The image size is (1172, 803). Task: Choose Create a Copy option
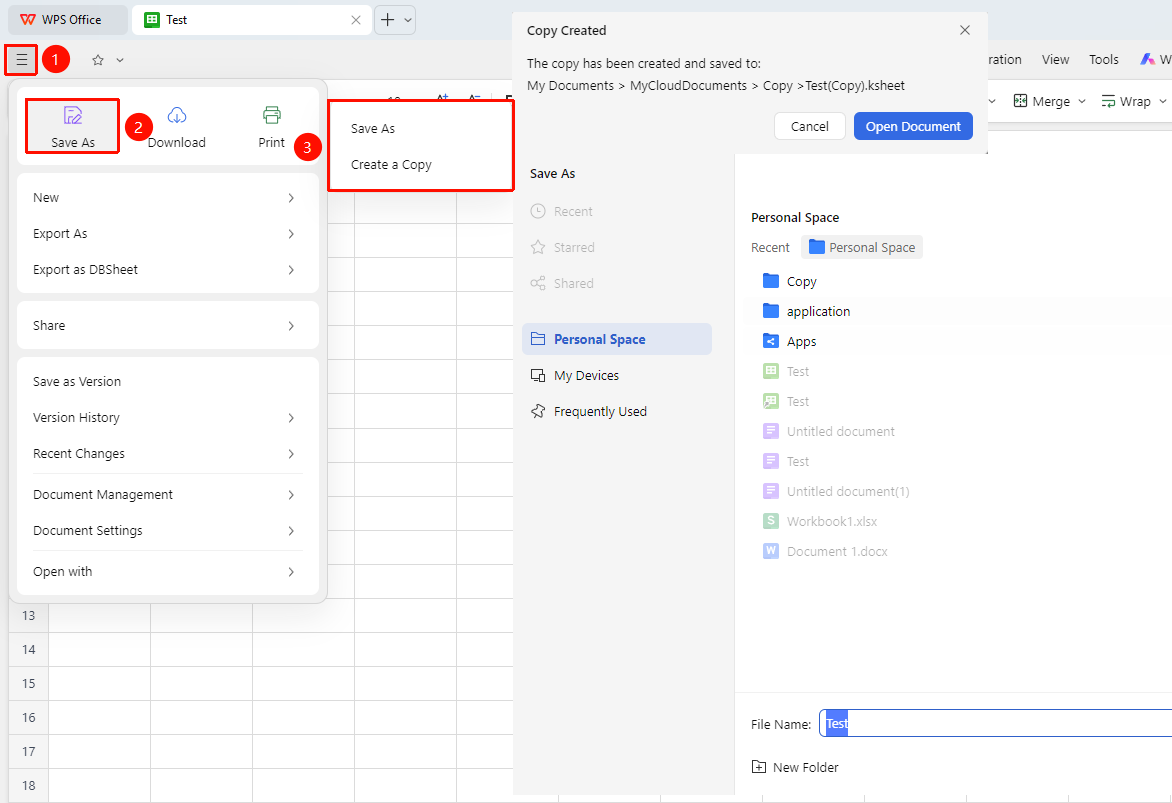(391, 164)
